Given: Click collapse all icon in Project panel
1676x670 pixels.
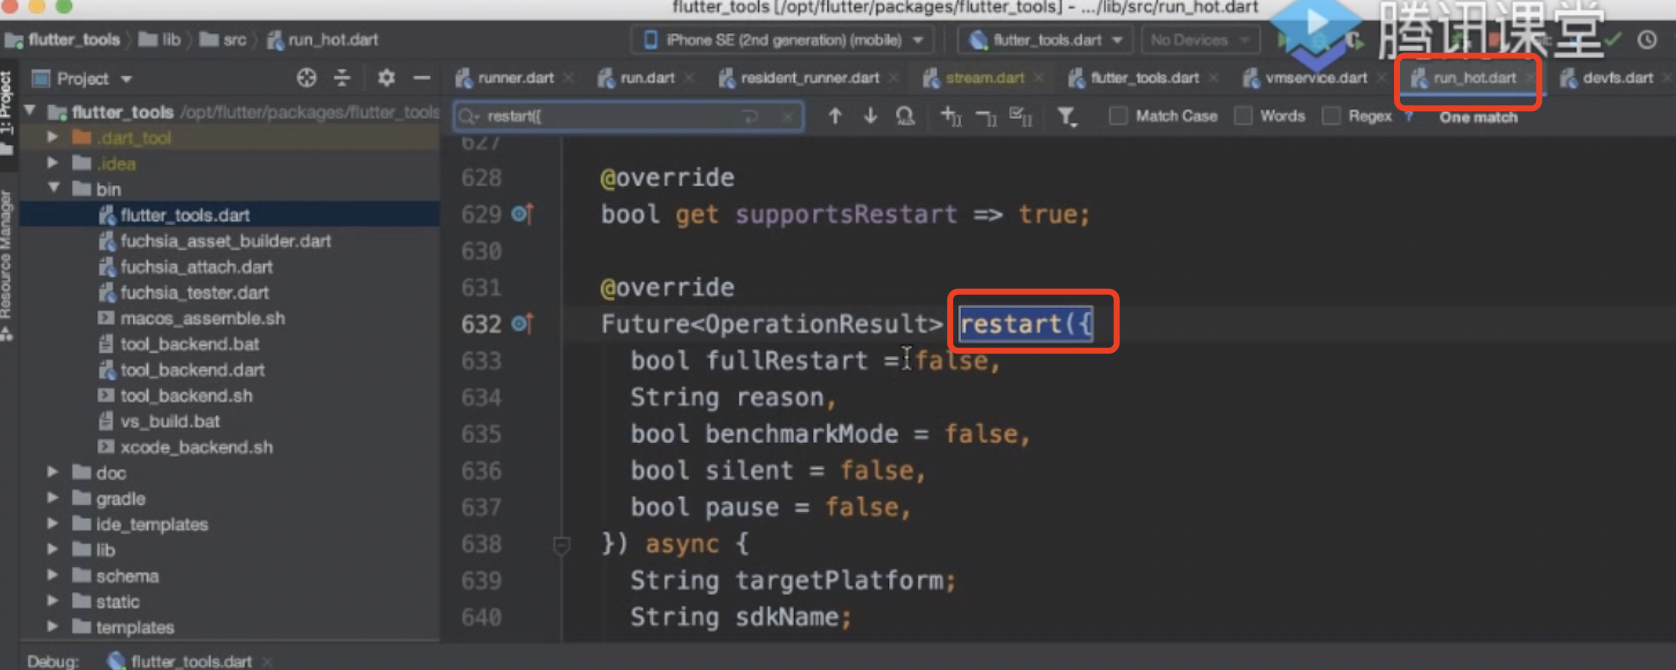Looking at the screenshot, I should coord(342,78).
